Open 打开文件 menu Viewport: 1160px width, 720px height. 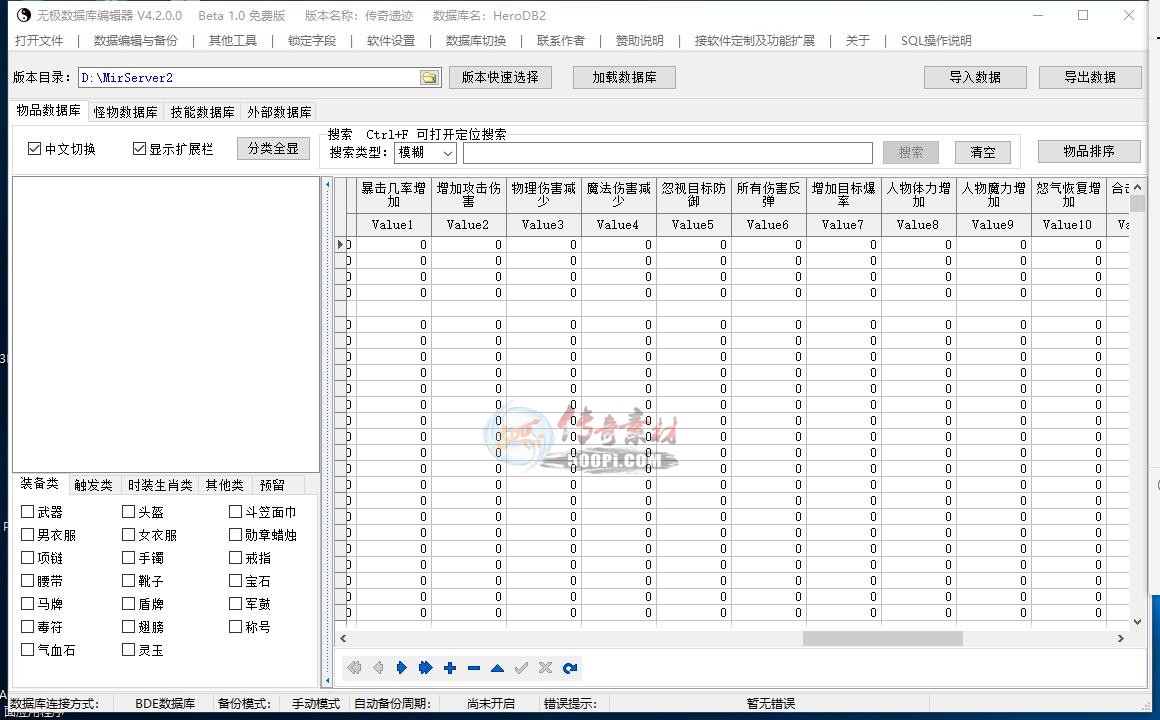39,41
